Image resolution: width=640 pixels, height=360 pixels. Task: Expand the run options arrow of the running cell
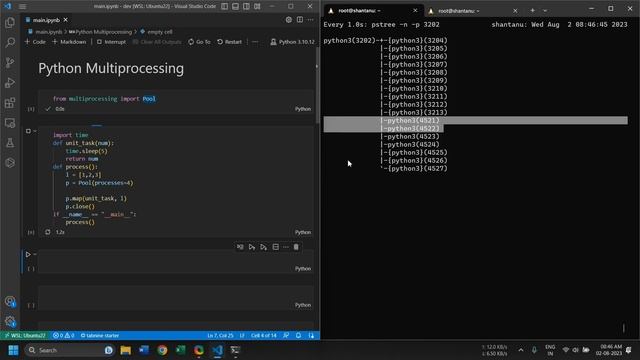tap(35, 131)
